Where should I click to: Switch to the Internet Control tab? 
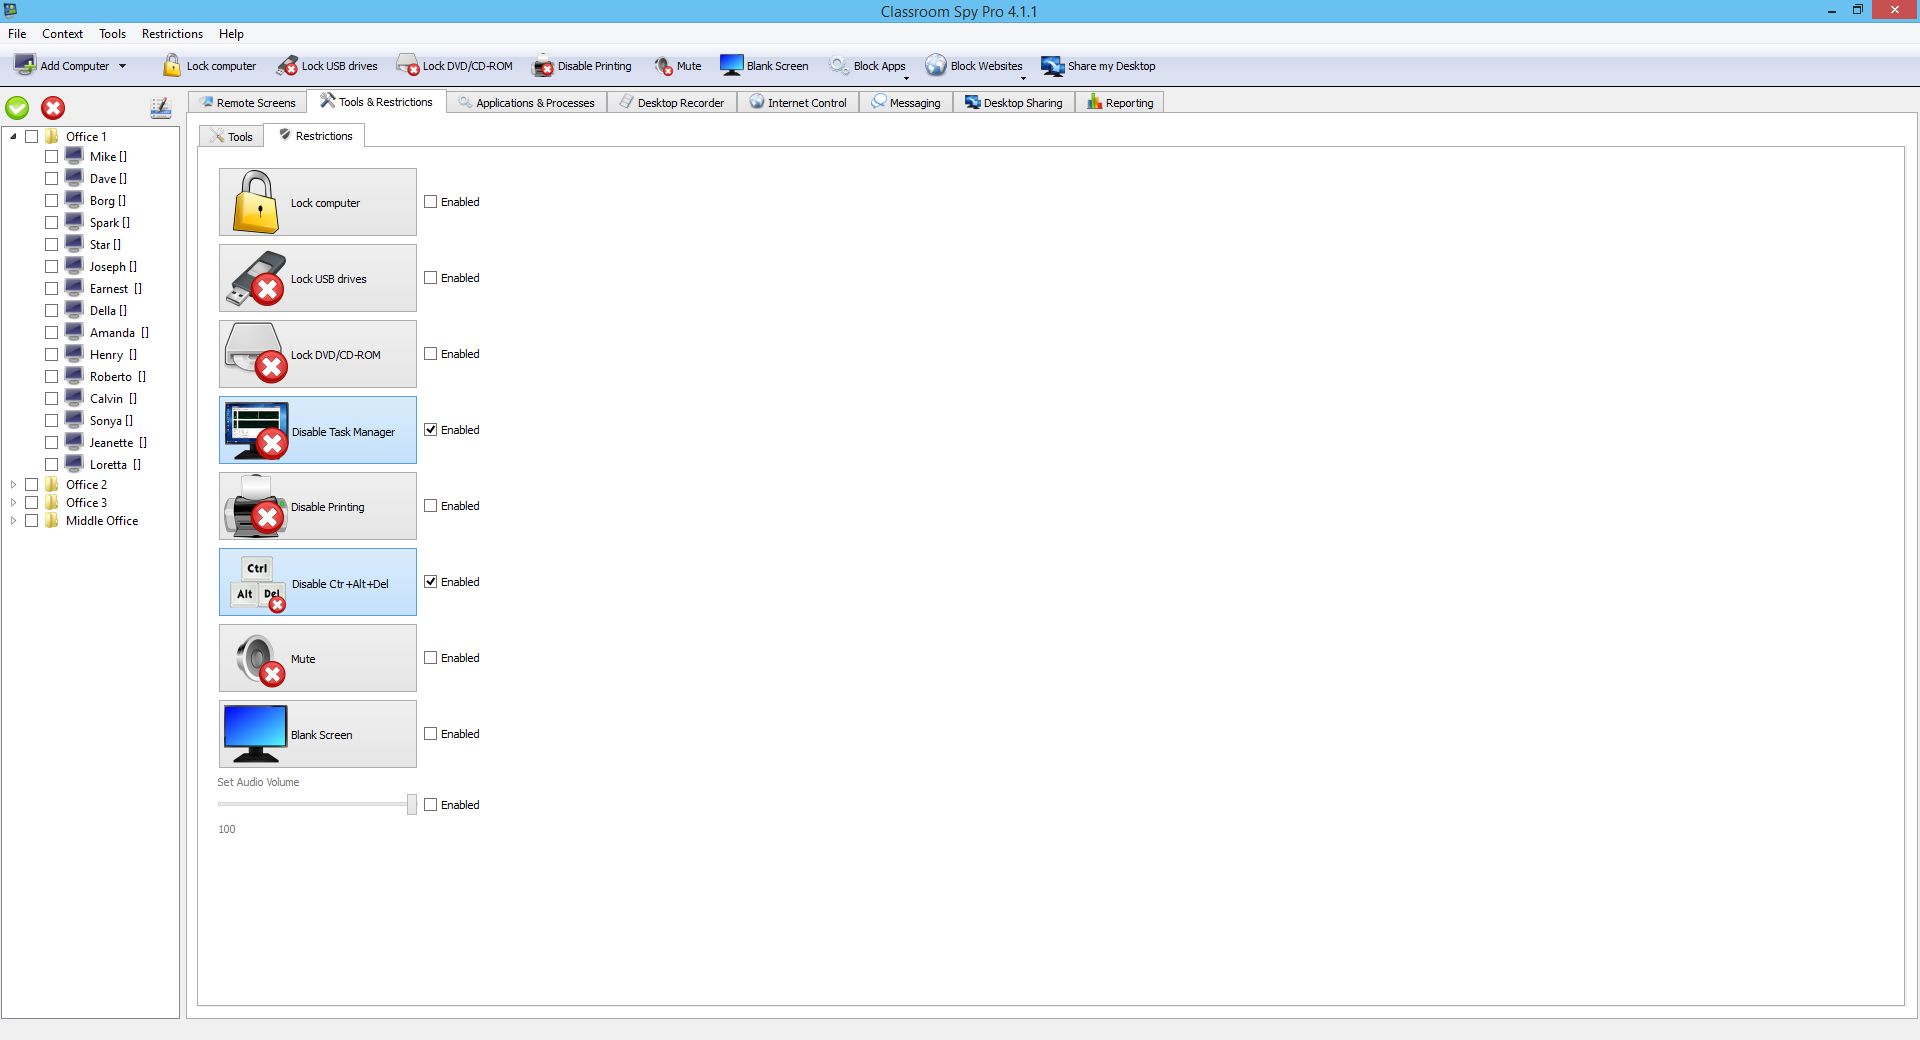(798, 103)
